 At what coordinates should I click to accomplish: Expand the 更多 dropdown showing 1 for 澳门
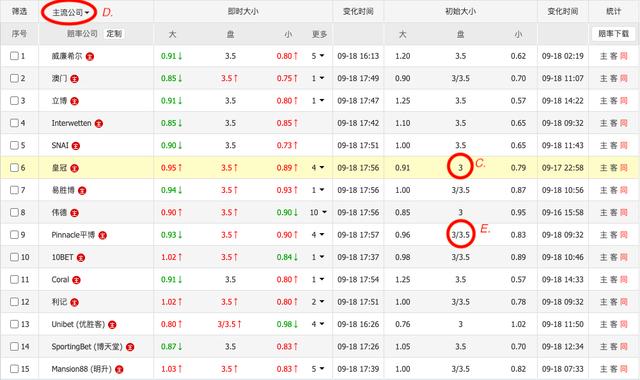(318, 78)
